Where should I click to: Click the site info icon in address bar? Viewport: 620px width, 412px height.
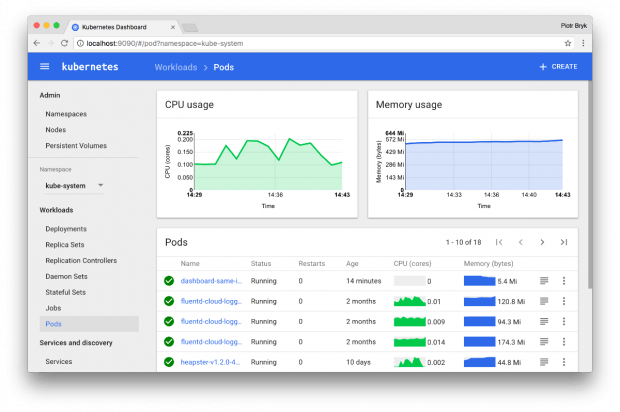point(80,43)
